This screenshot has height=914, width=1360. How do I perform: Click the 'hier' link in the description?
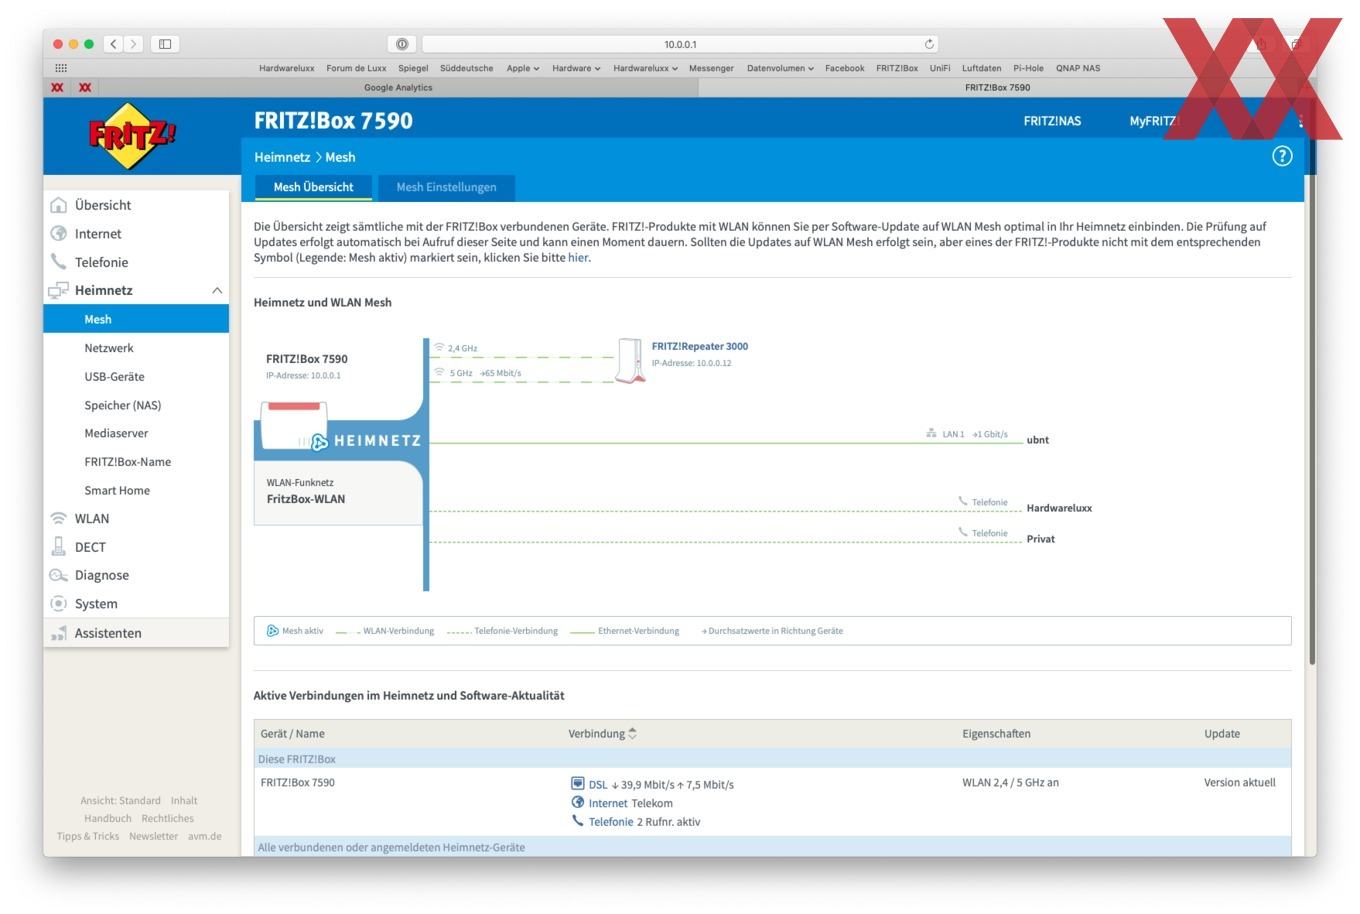pyautogui.click(x=578, y=258)
